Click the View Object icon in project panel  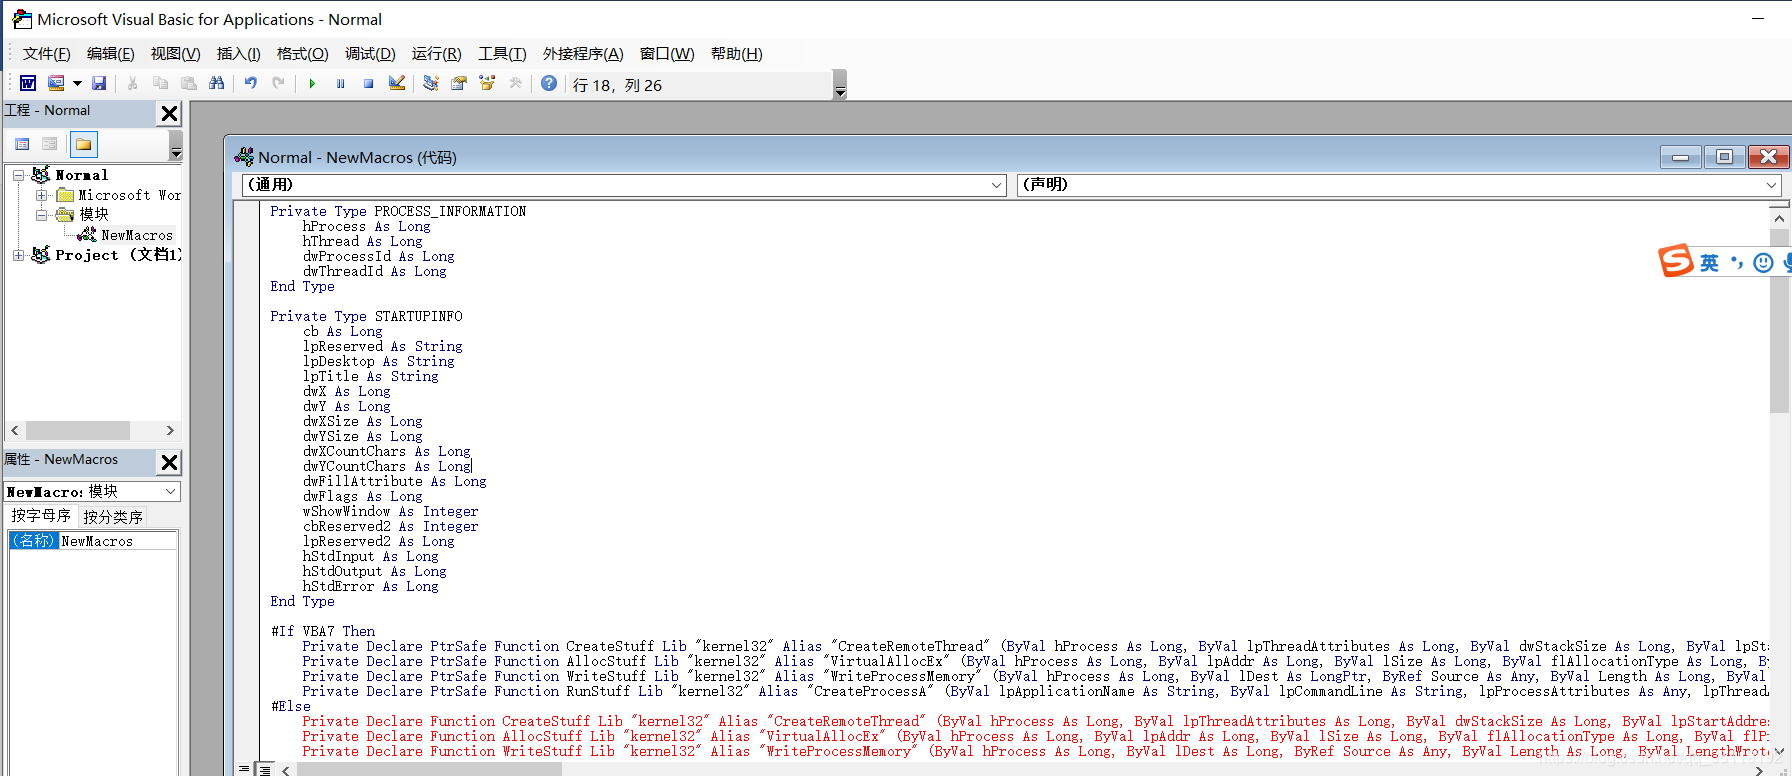point(49,144)
